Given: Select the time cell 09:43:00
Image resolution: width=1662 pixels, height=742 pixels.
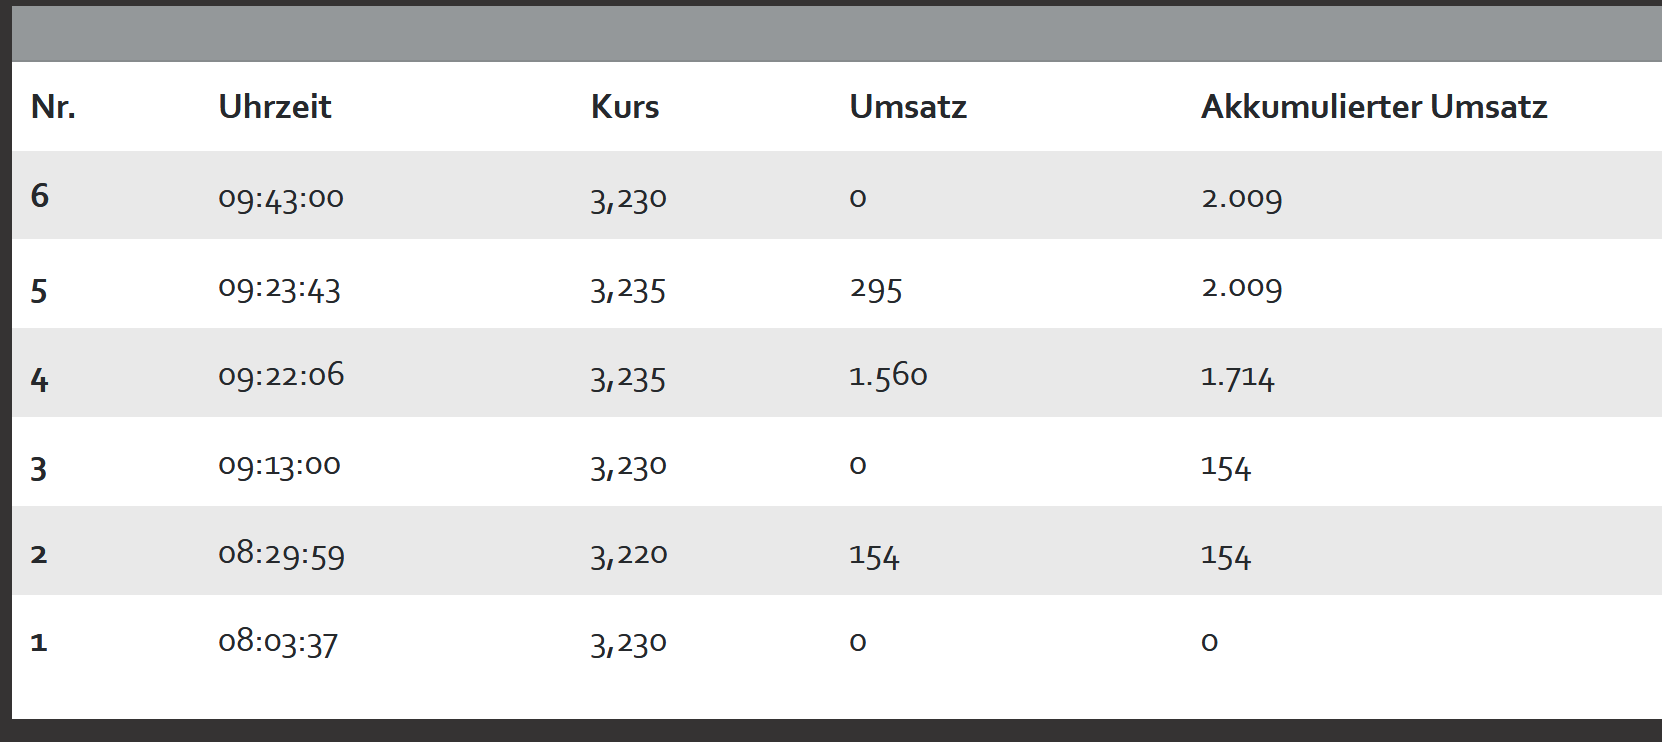Looking at the screenshot, I should click(x=281, y=198).
